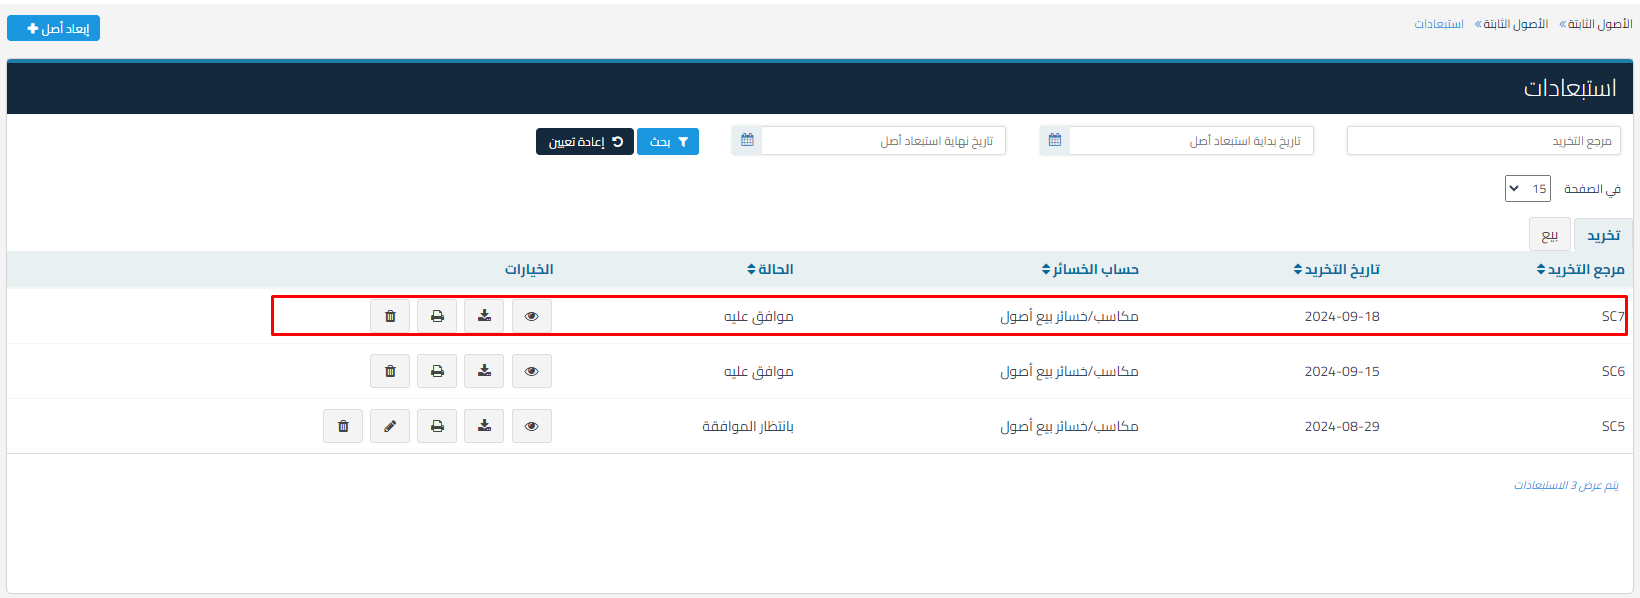View SC5 details with eye icon
The image size is (1640, 598).
(x=531, y=426)
